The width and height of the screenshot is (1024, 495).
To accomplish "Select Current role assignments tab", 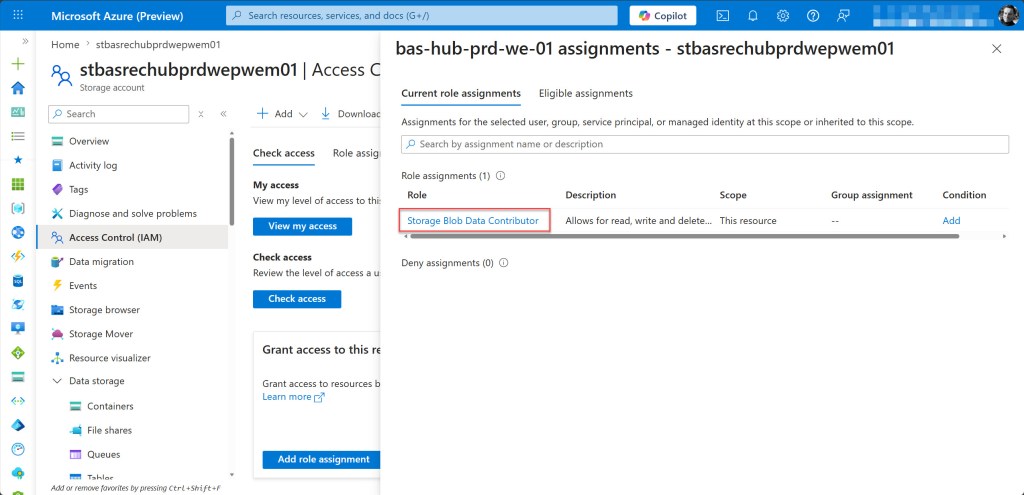I will pos(460,93).
